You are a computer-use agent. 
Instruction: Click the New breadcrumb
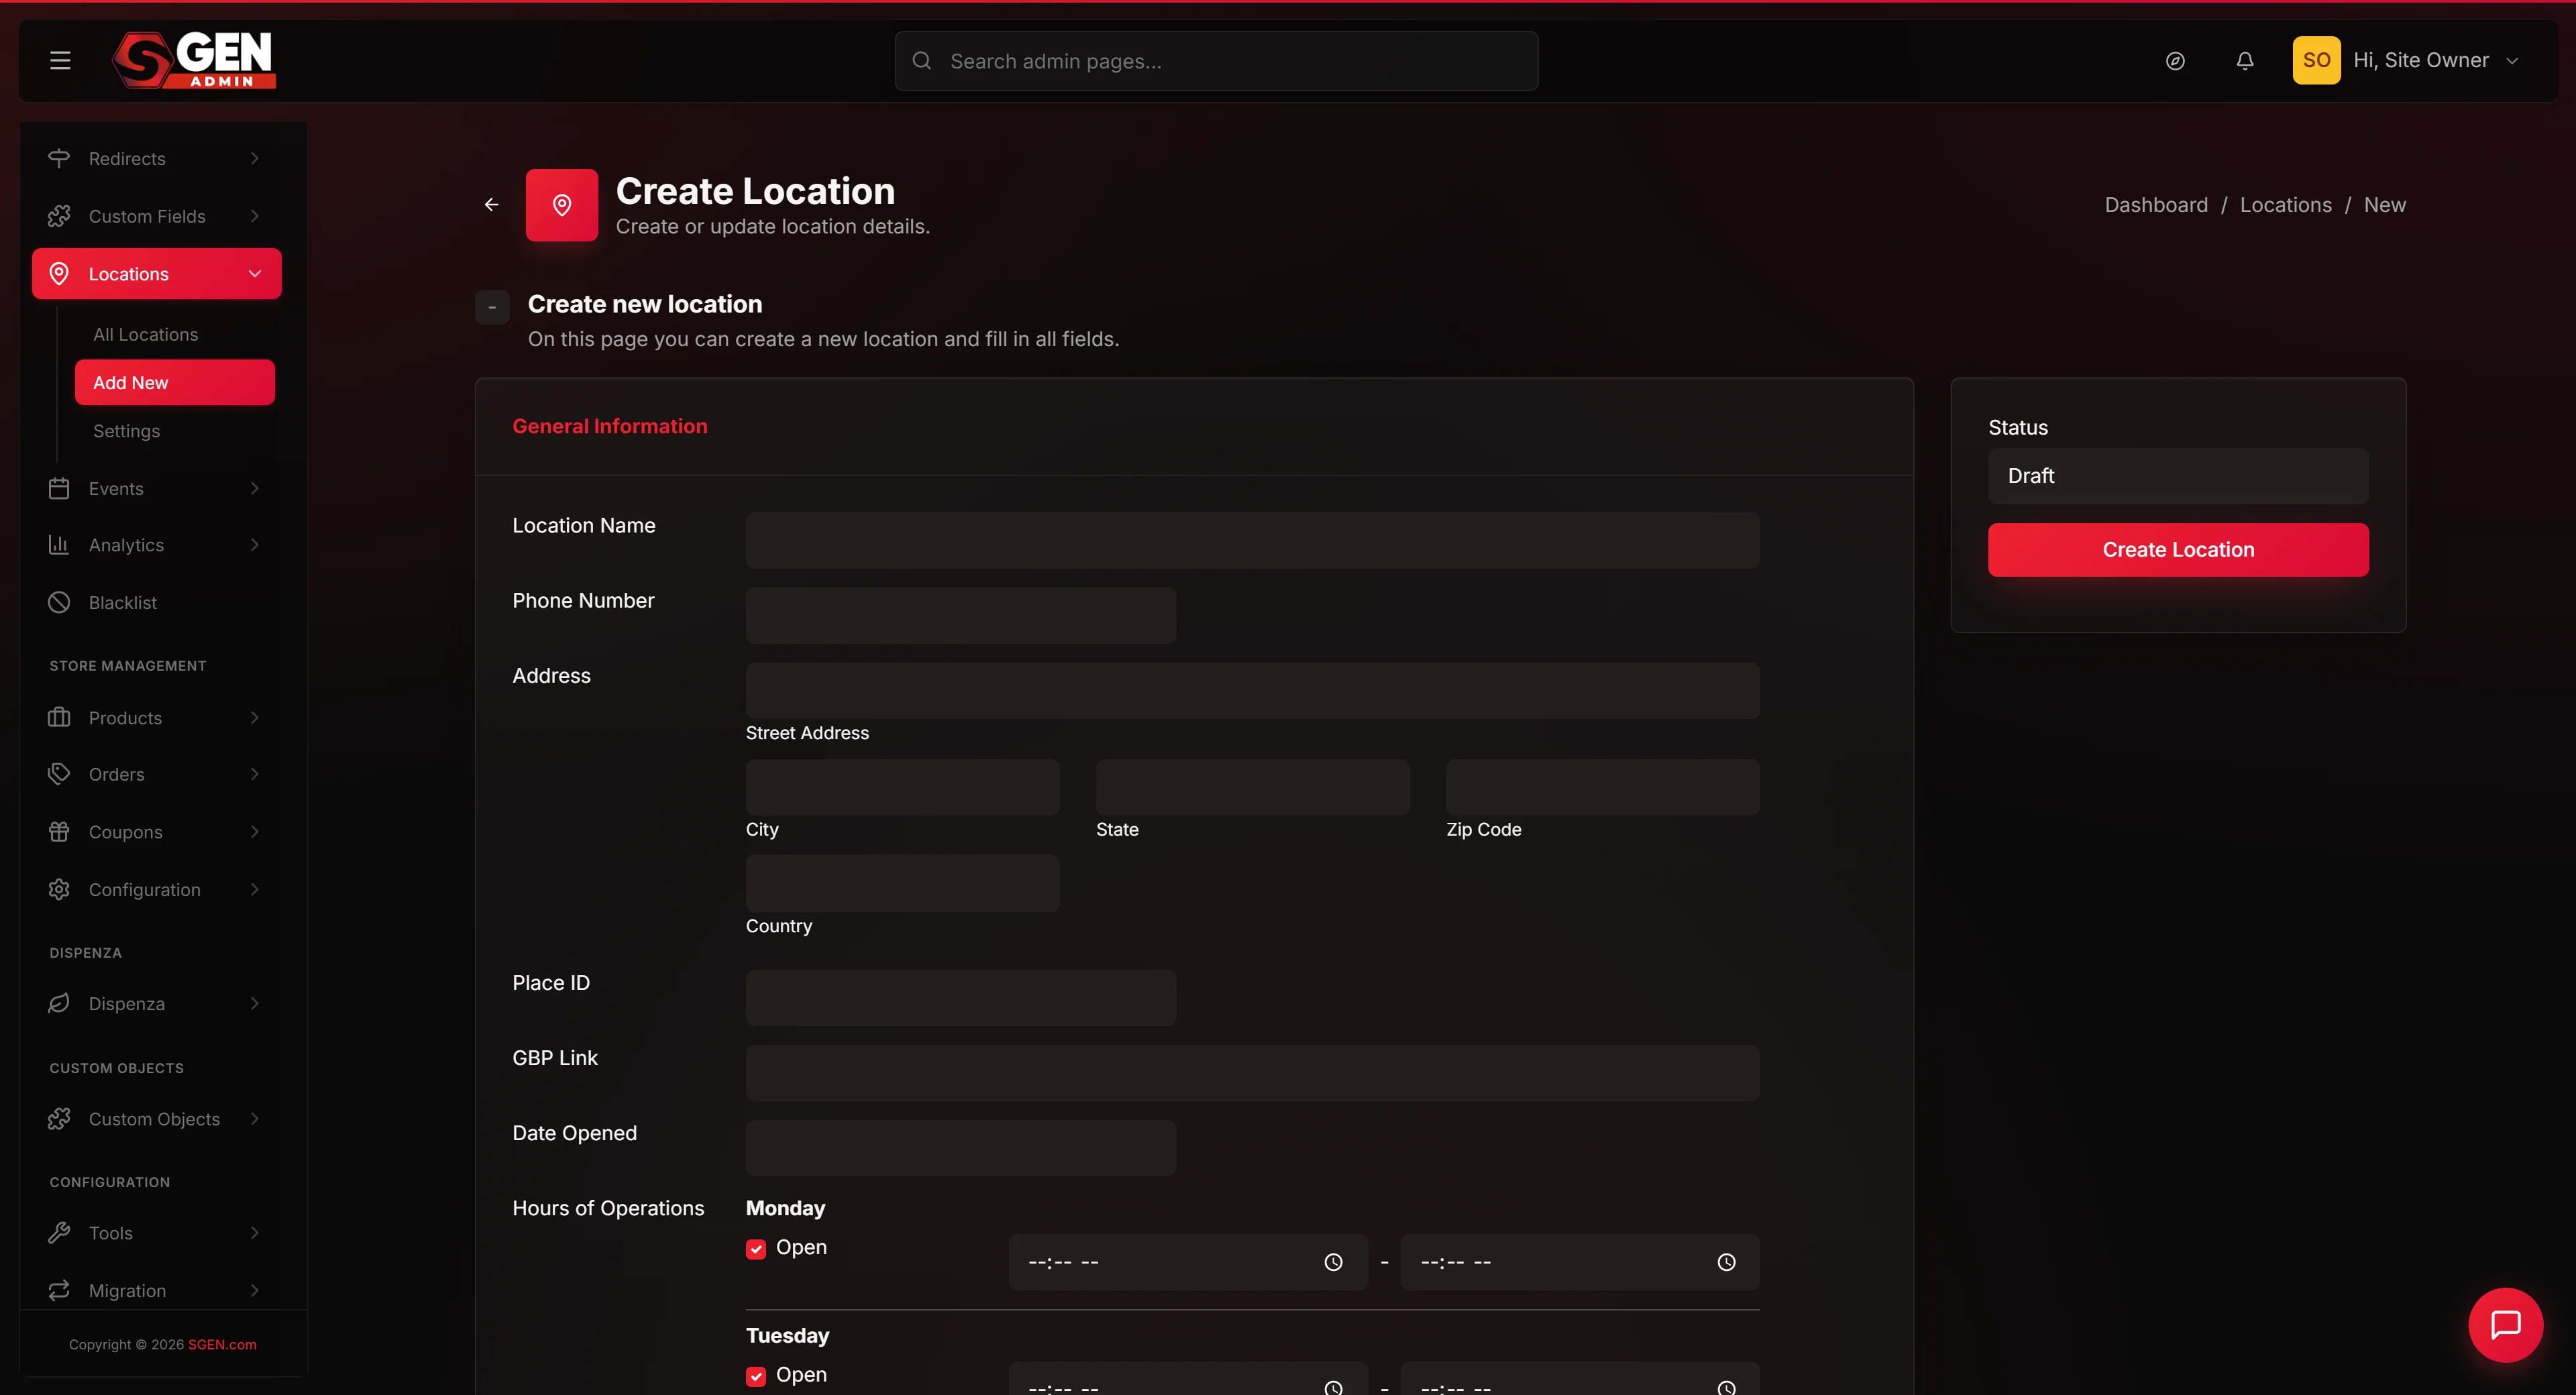tap(2384, 205)
